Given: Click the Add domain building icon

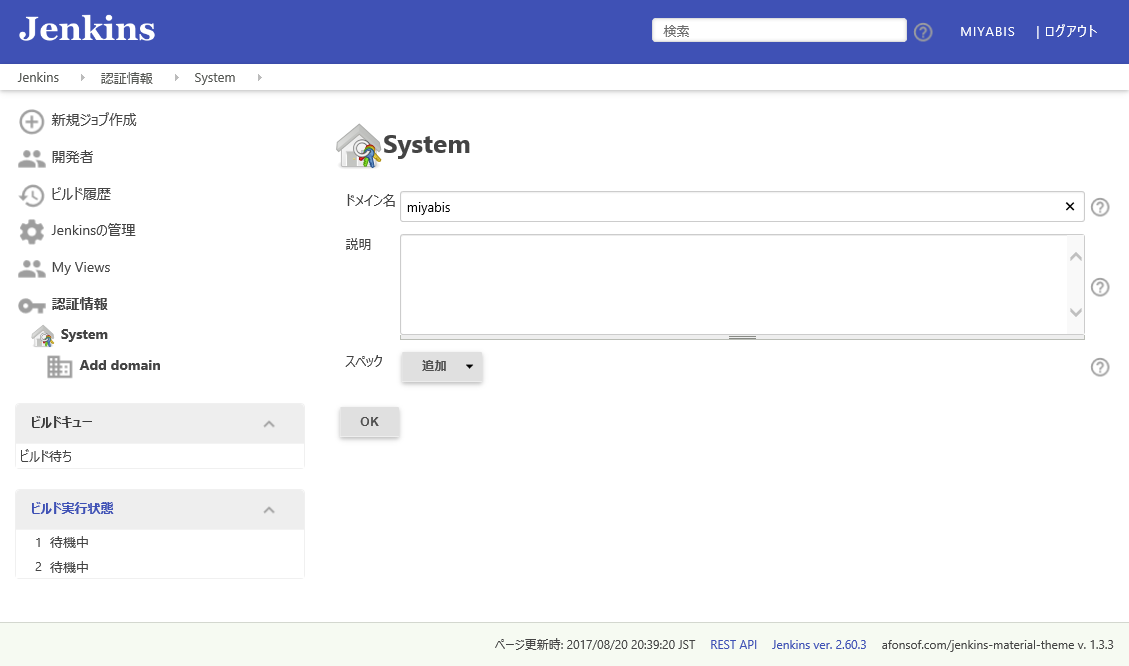Looking at the screenshot, I should tap(59, 366).
